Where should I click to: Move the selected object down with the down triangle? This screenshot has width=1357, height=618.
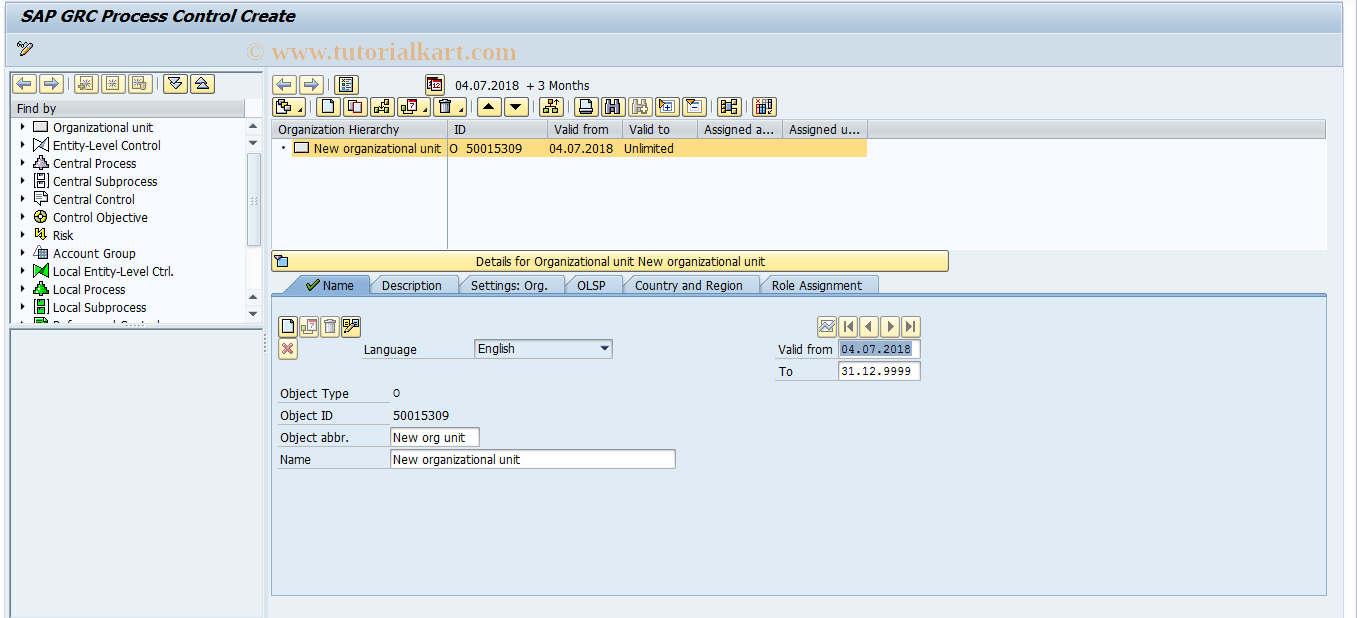coord(516,107)
